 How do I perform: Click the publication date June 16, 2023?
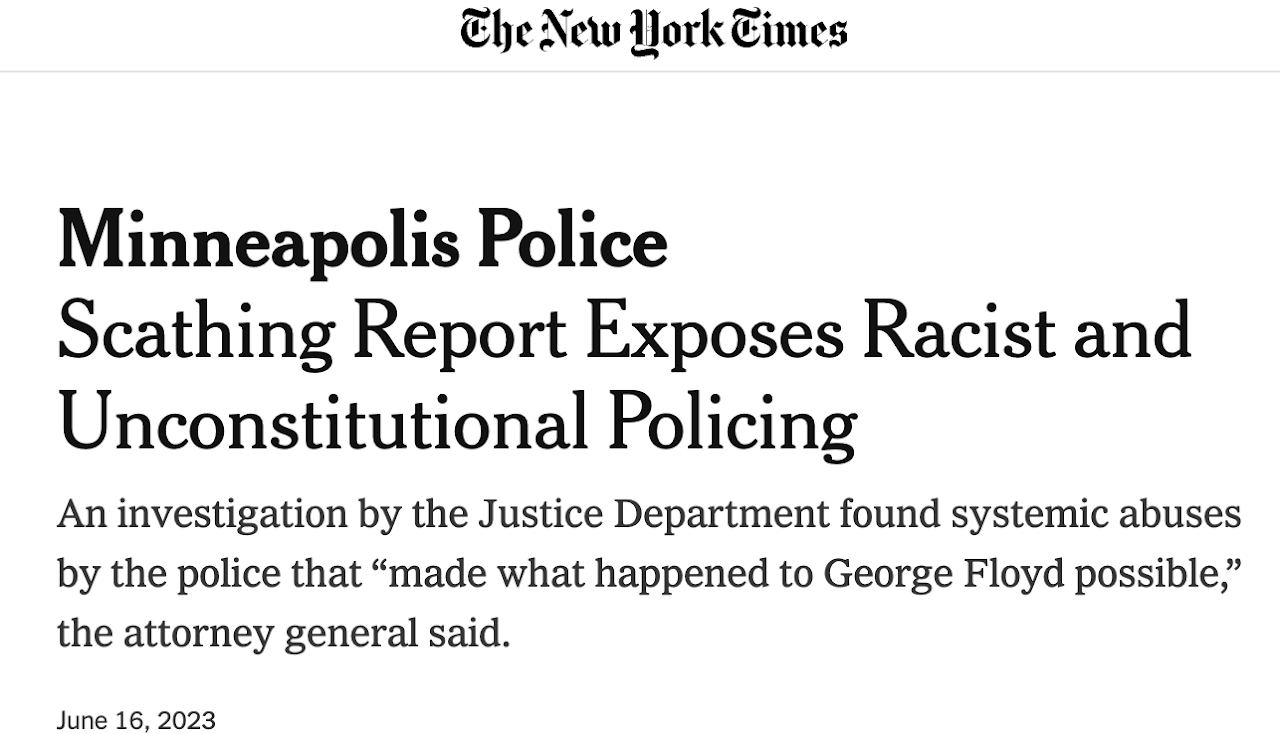click(x=136, y=720)
